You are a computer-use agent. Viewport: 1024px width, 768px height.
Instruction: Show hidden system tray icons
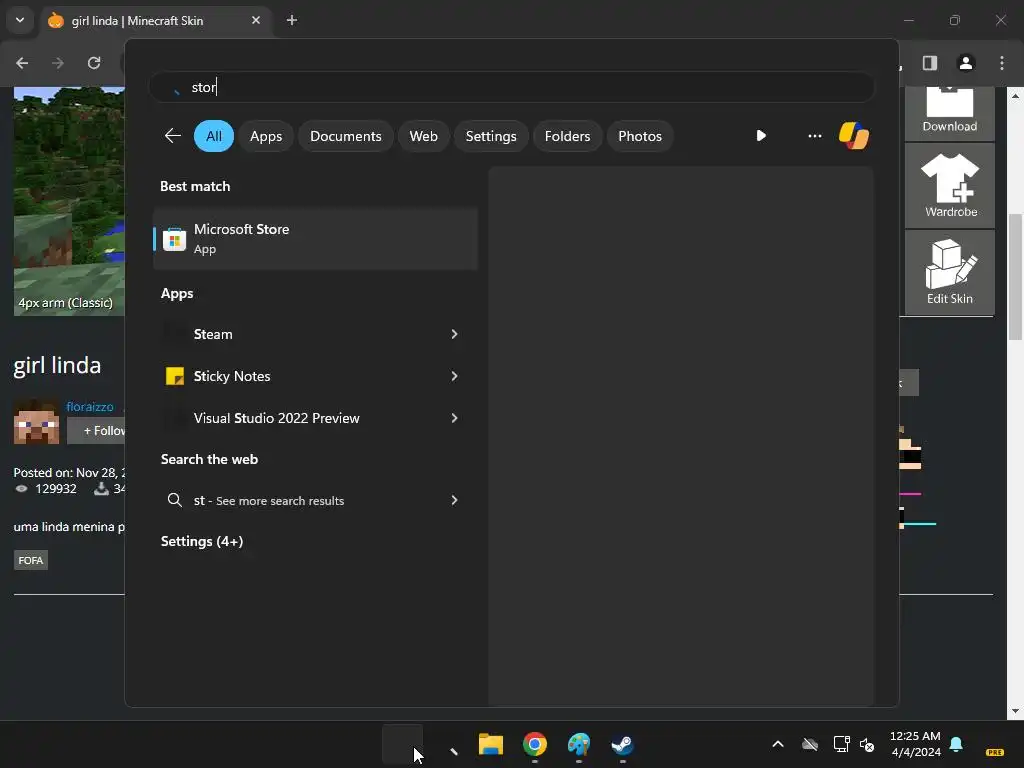point(778,744)
